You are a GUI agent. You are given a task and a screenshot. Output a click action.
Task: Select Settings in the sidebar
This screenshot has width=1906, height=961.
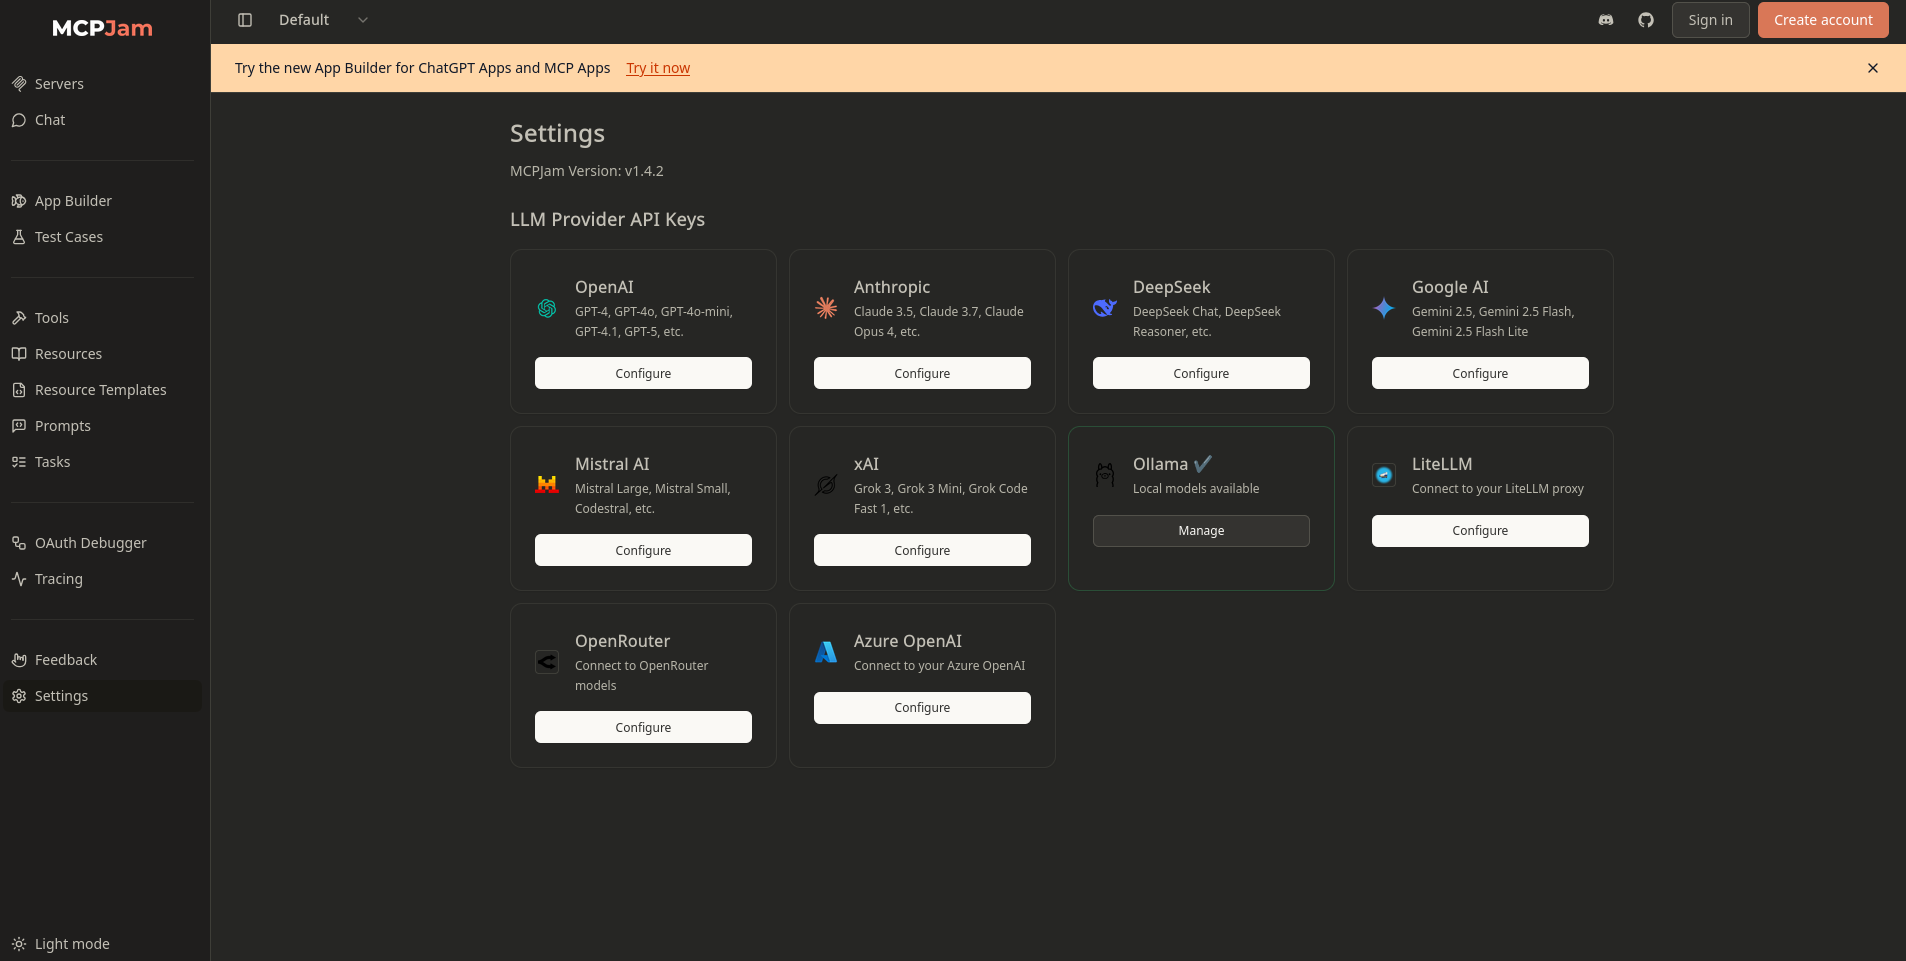pos(102,696)
